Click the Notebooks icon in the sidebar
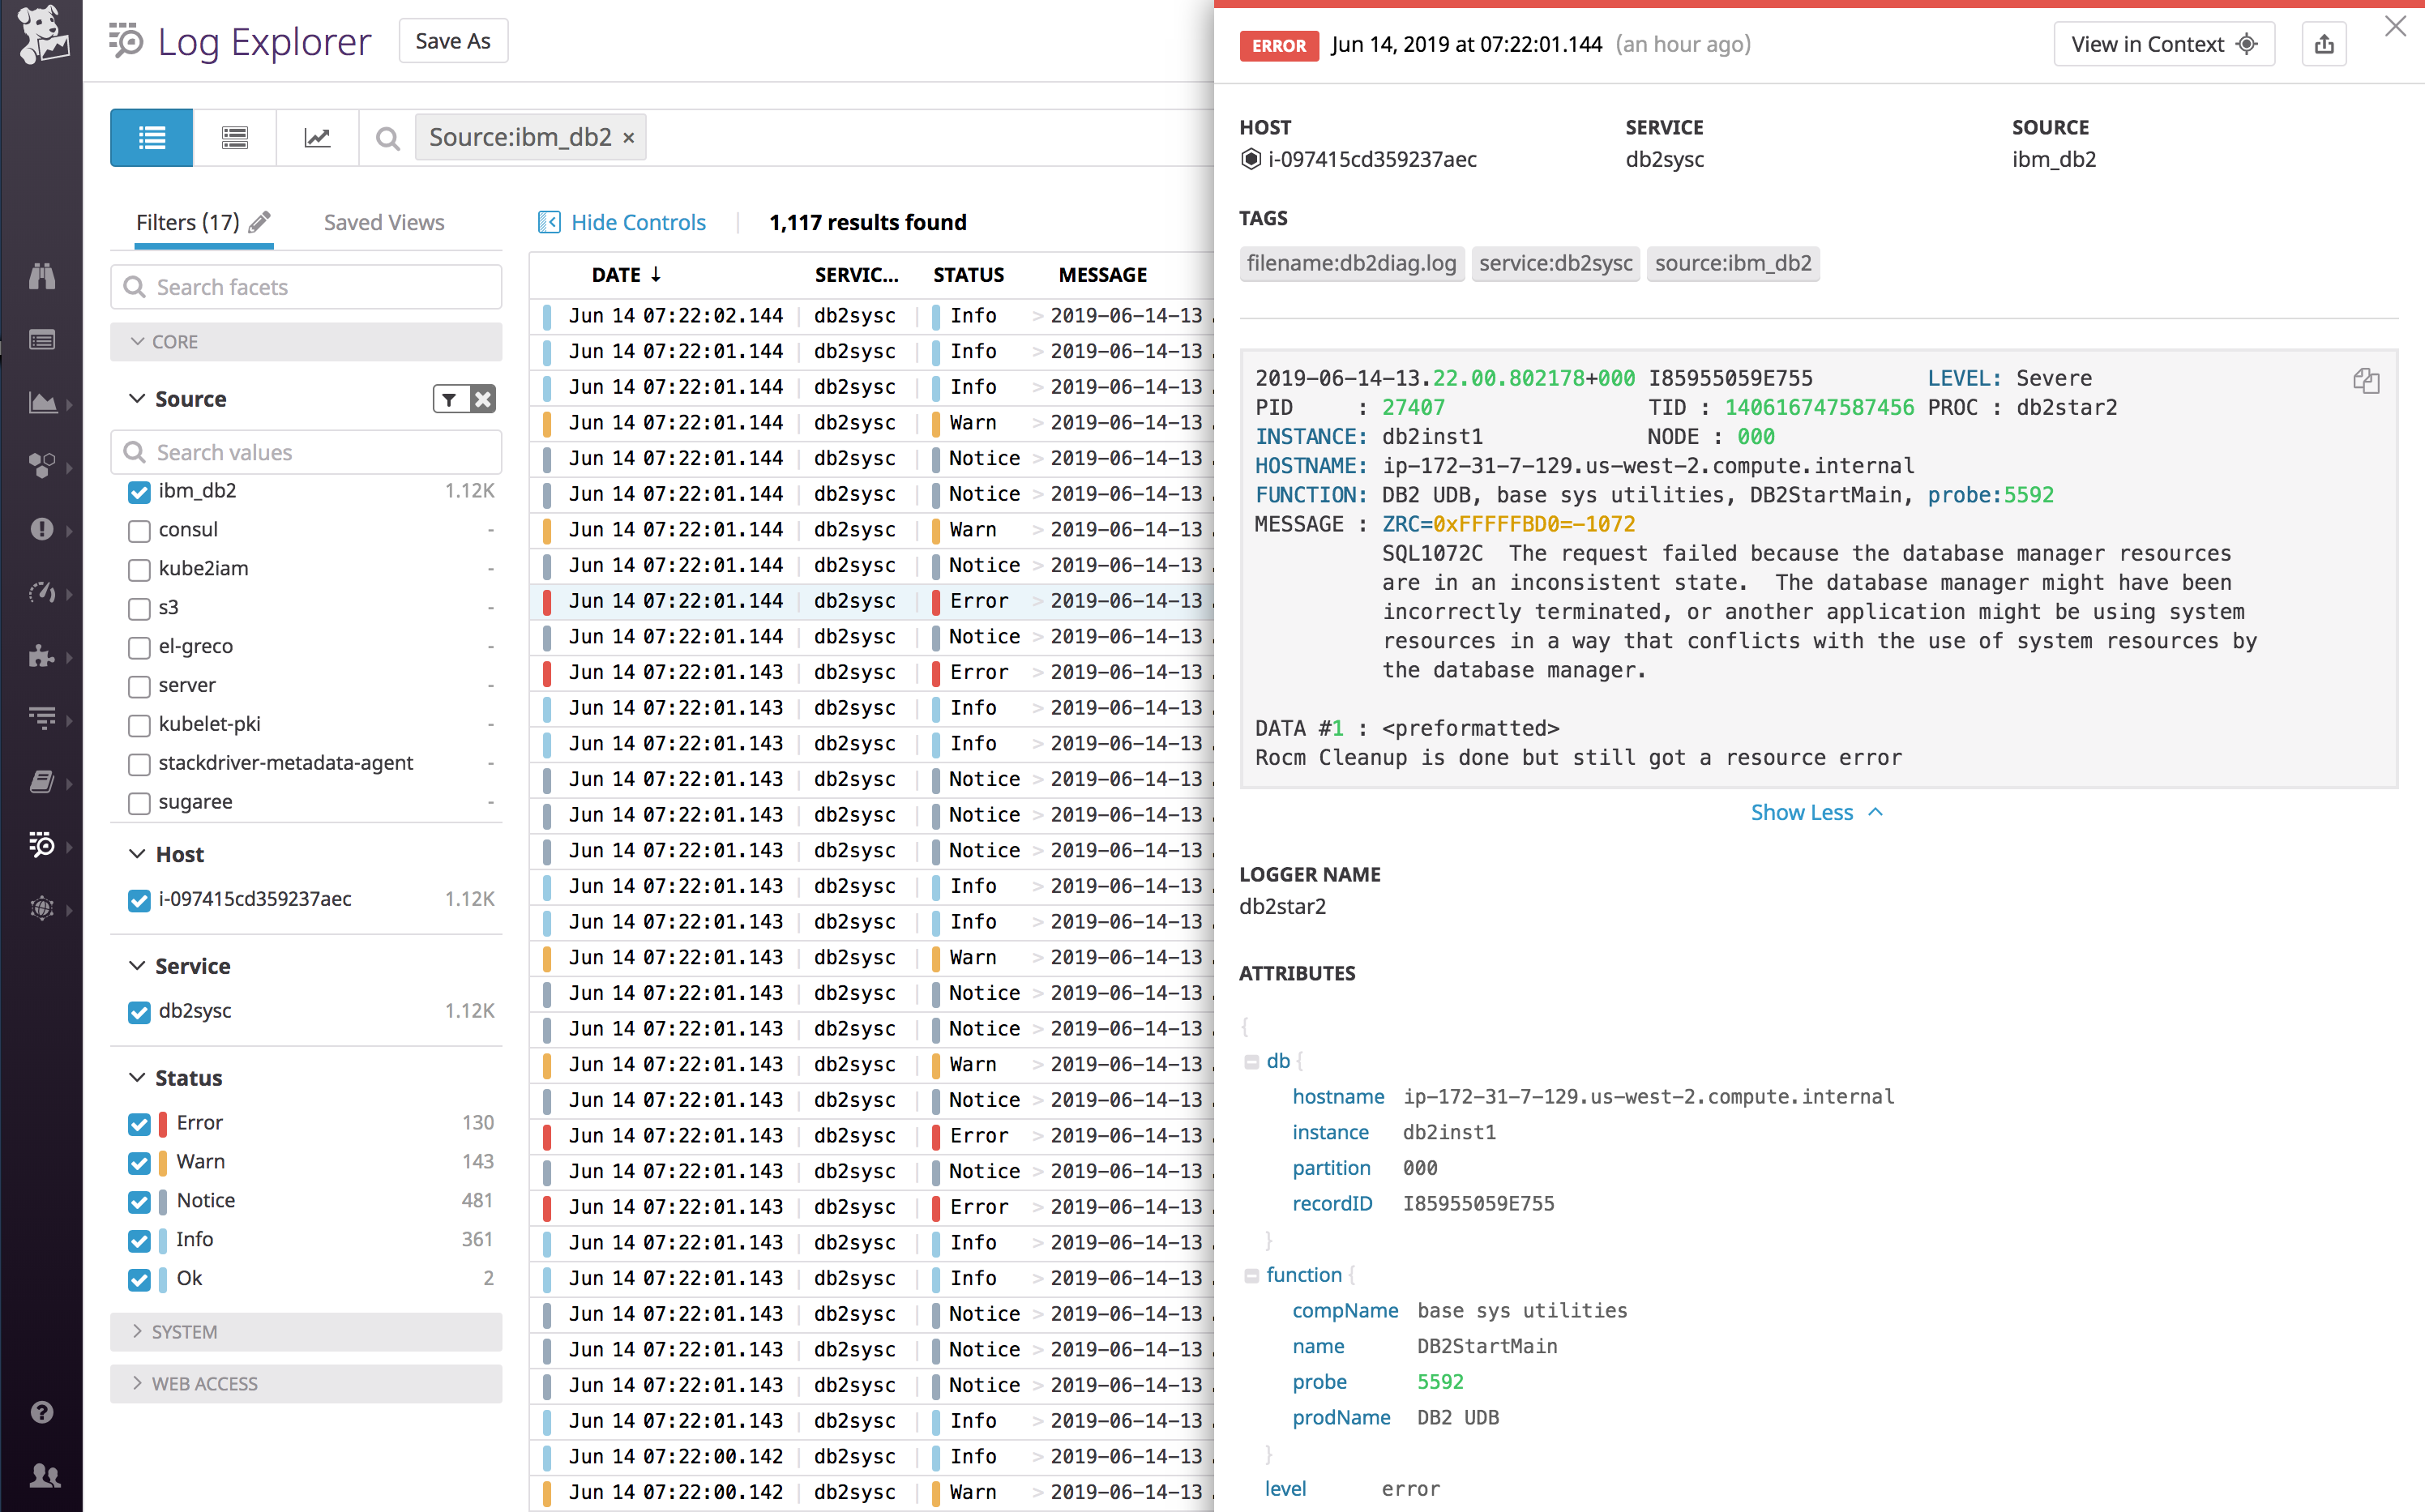Viewport: 2425px width, 1512px height. [42, 784]
